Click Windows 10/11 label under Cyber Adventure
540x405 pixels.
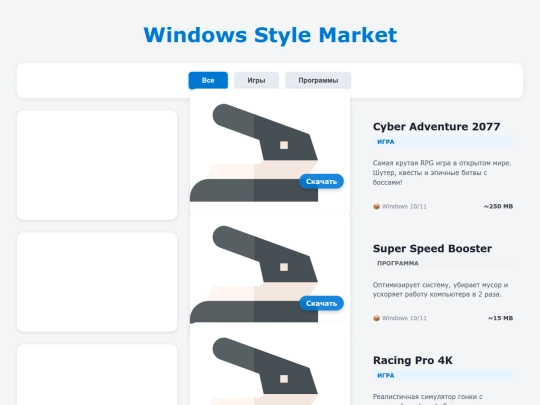[404, 206]
